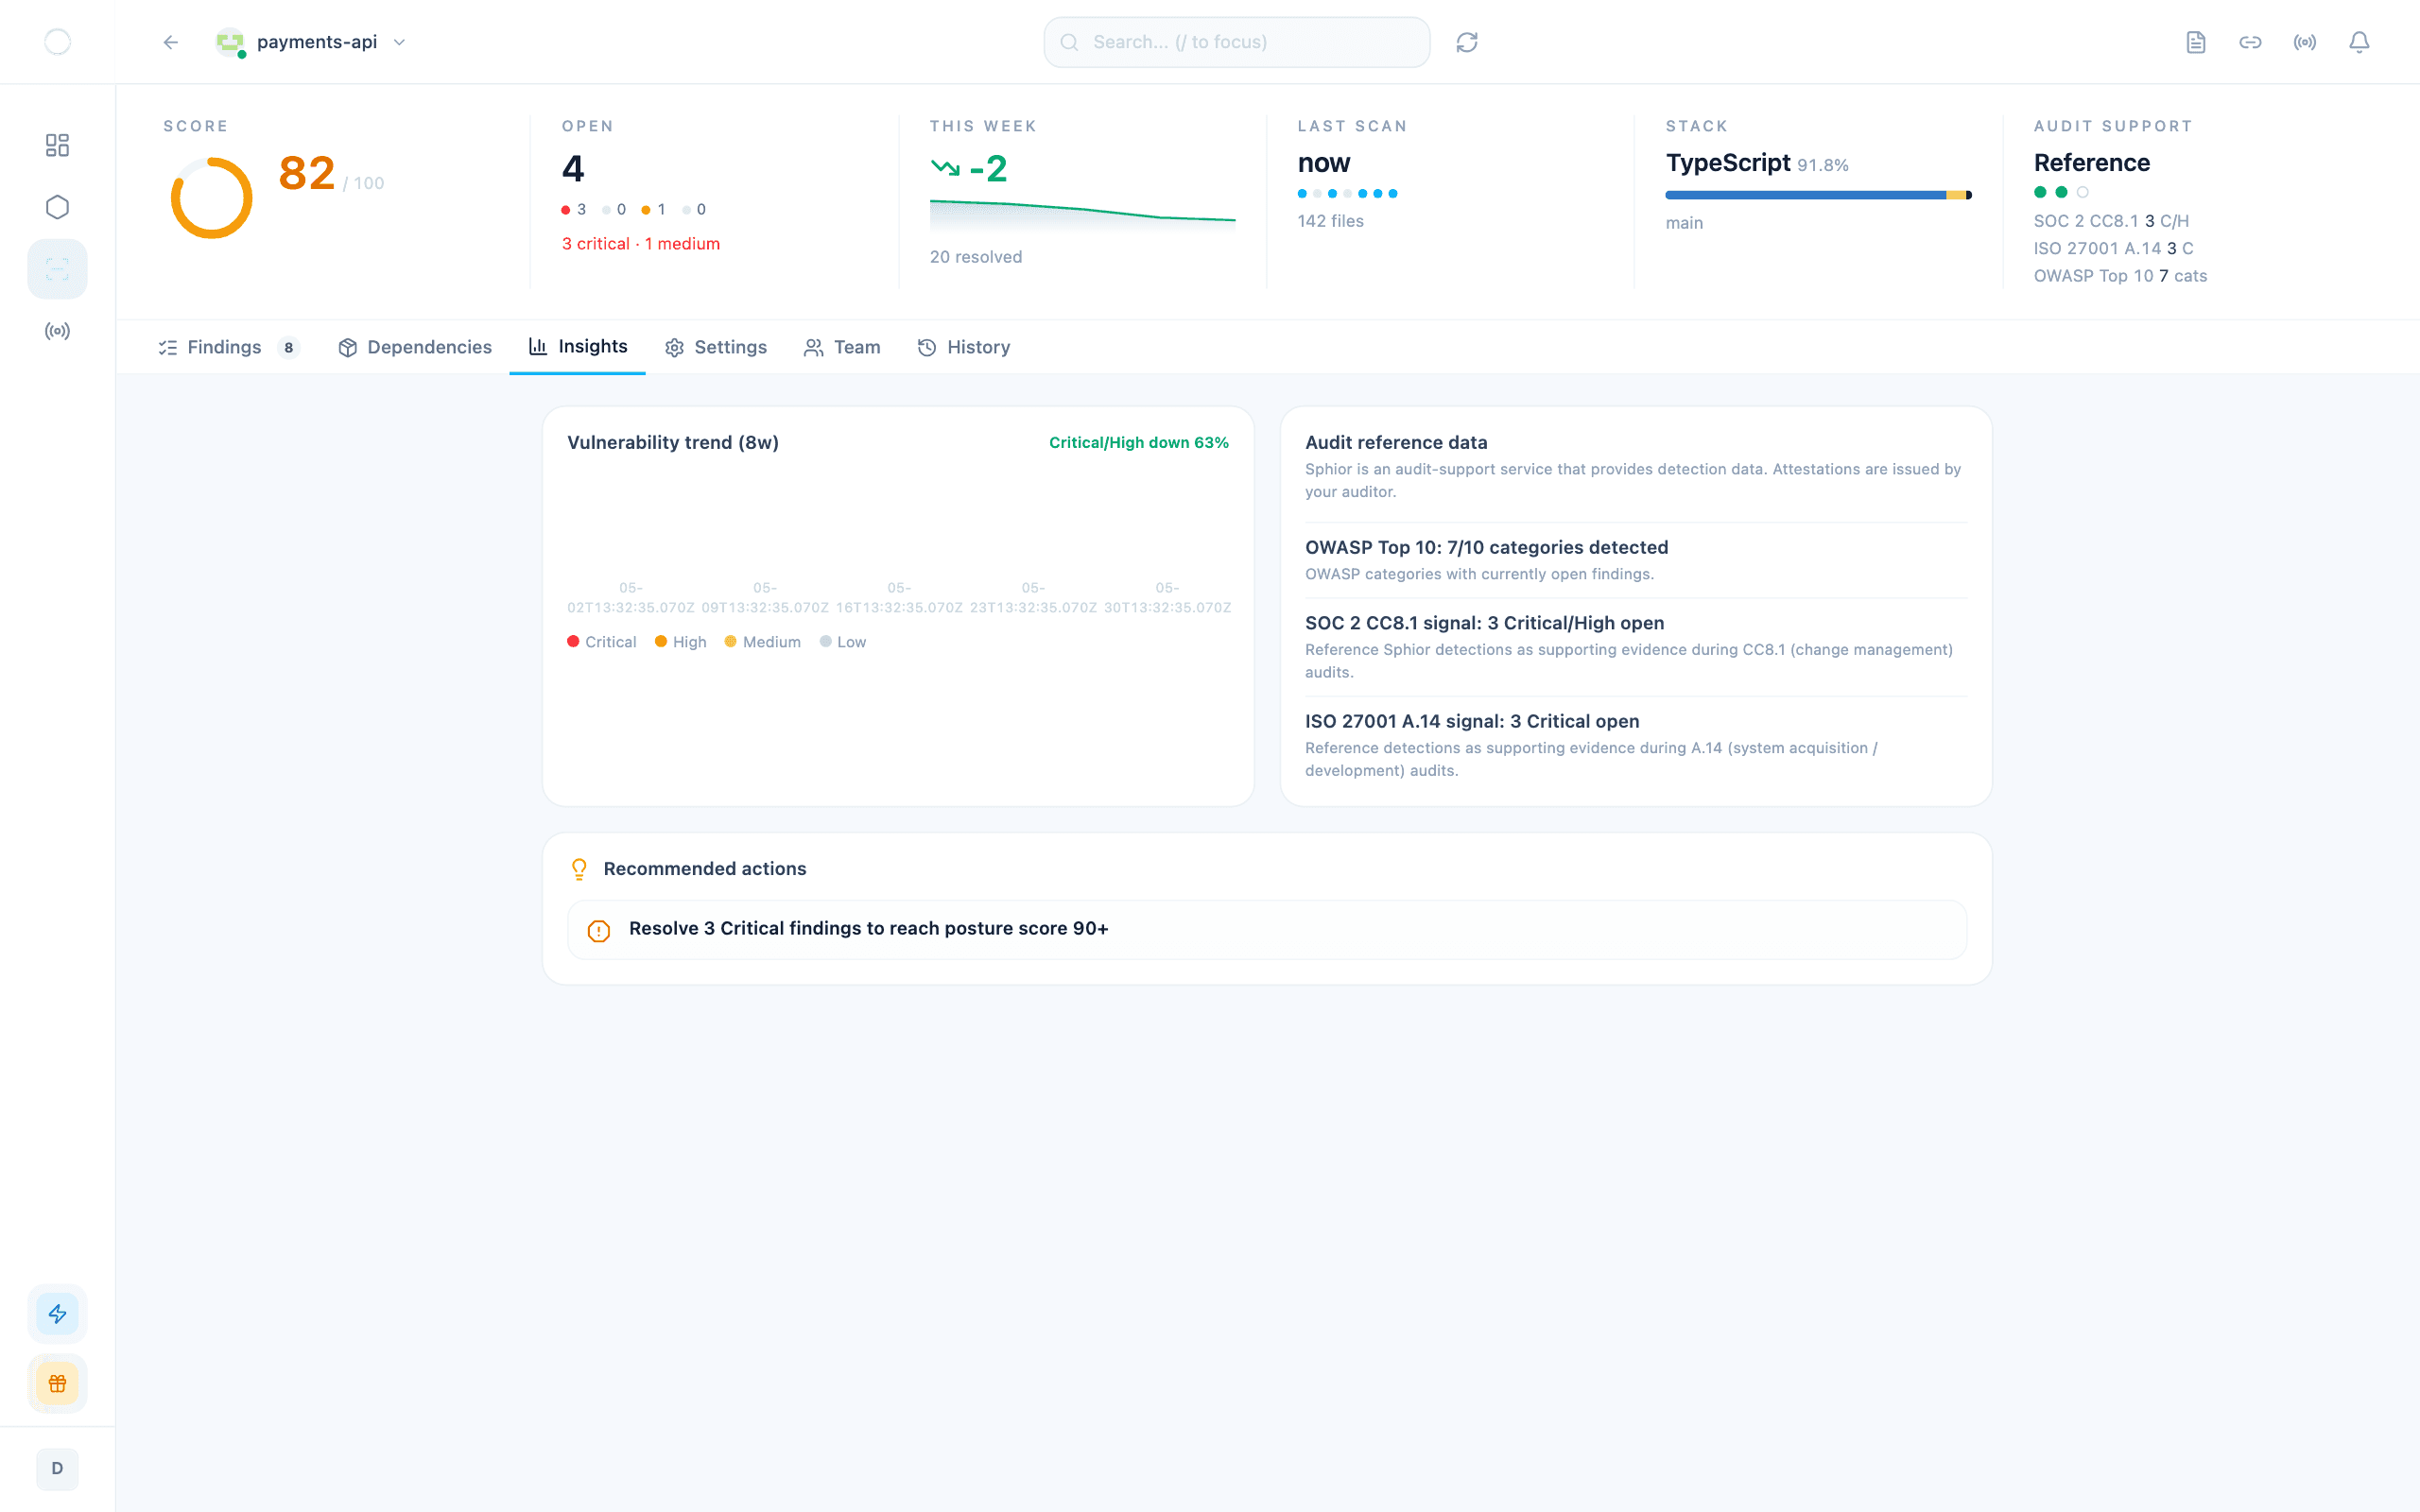The width and height of the screenshot is (2420, 1512).
Task: Click the lightbulb Recommended actions icon
Action: [x=579, y=869]
